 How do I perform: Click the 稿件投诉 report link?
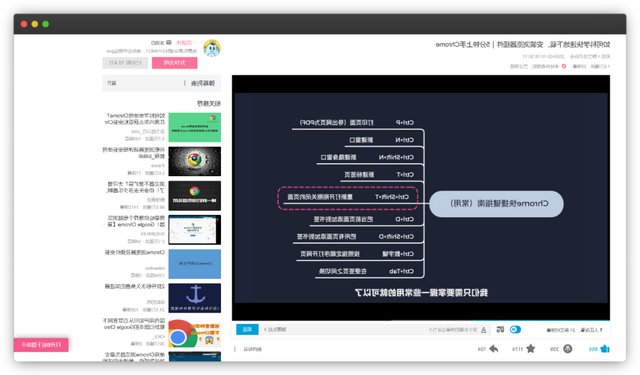click(253, 349)
